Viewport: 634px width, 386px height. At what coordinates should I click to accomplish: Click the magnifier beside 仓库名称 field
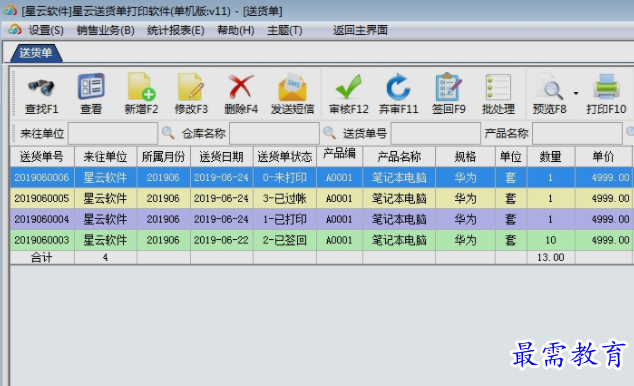[329, 133]
